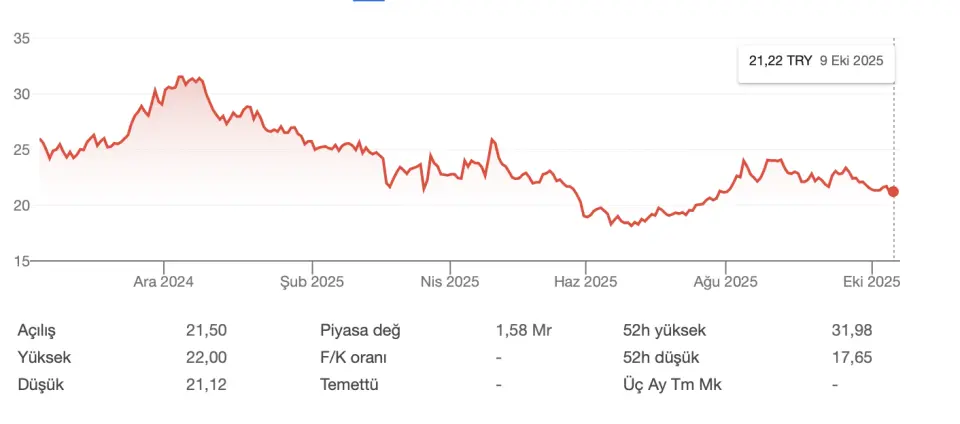Click the Üç Ay Tm Mk label
Image resolution: width=960 pixels, height=424 pixels.
(x=672, y=384)
